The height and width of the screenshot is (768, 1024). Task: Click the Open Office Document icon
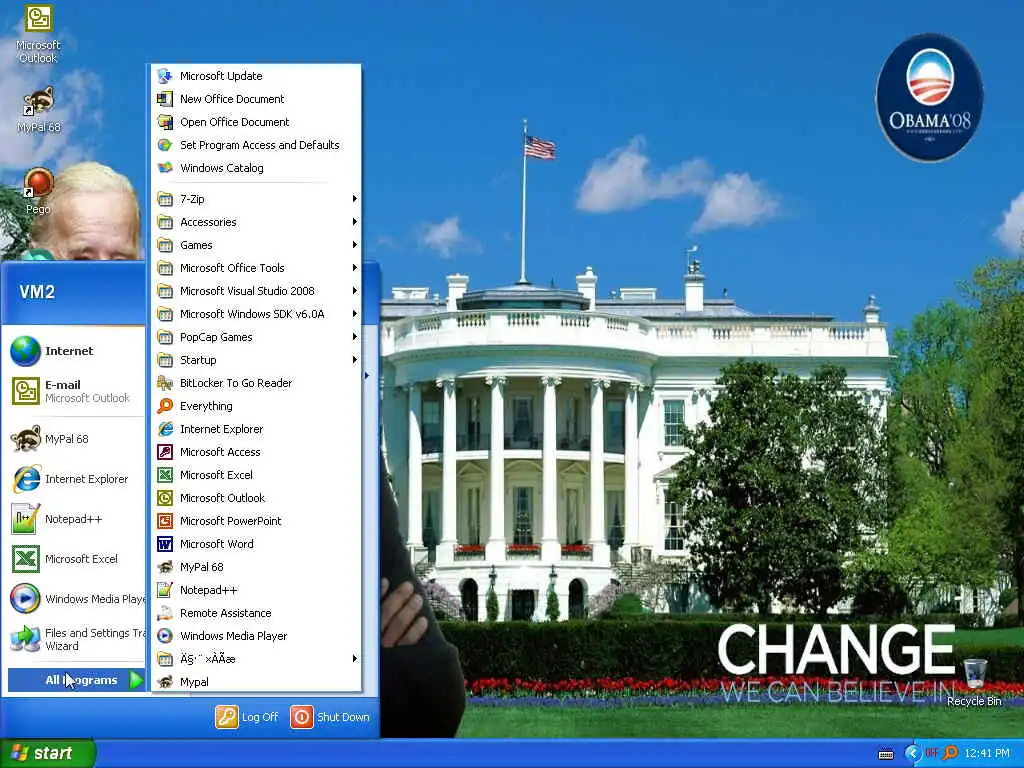pyautogui.click(x=165, y=122)
